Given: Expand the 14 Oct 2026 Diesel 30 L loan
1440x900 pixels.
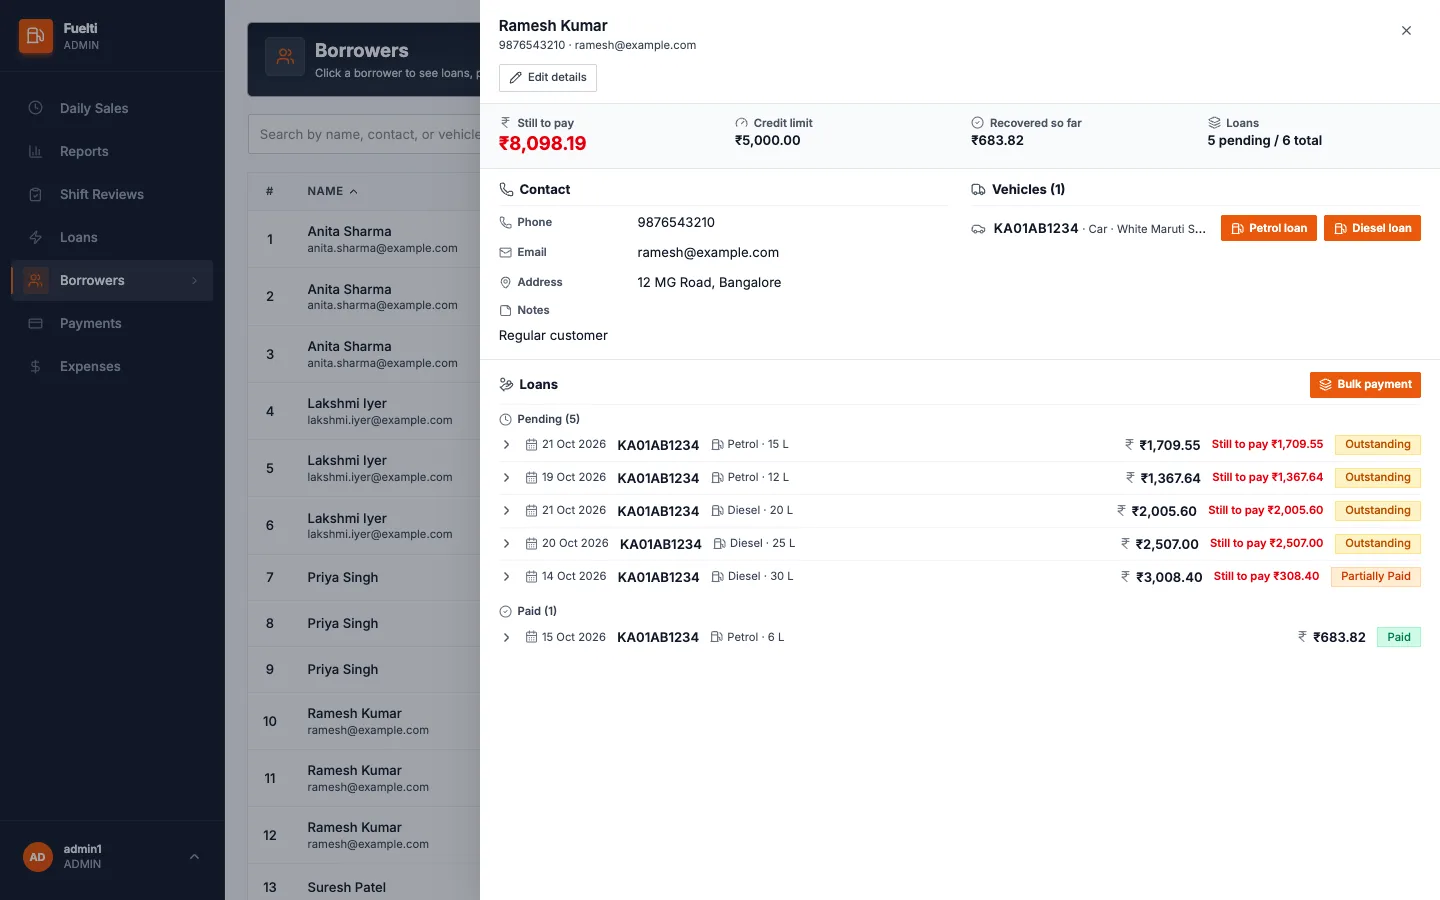Looking at the screenshot, I should coord(506,577).
